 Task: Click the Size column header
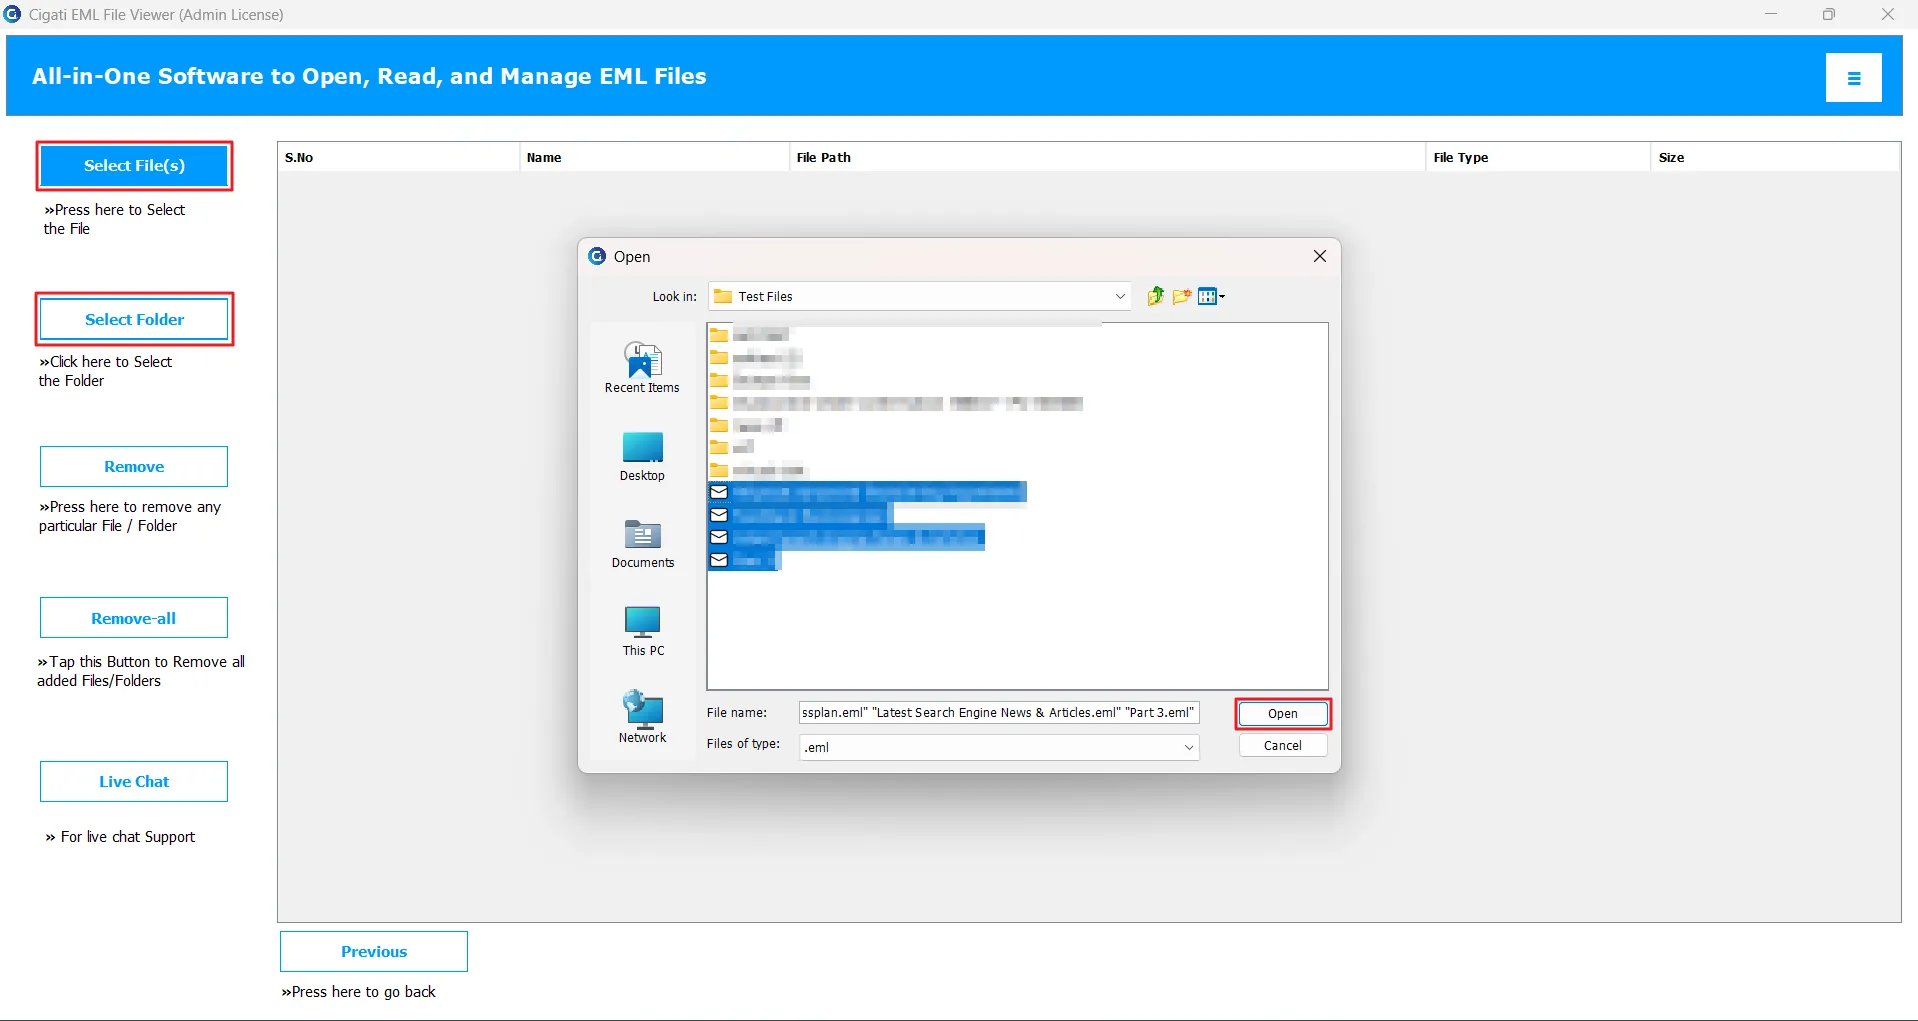click(x=1775, y=157)
